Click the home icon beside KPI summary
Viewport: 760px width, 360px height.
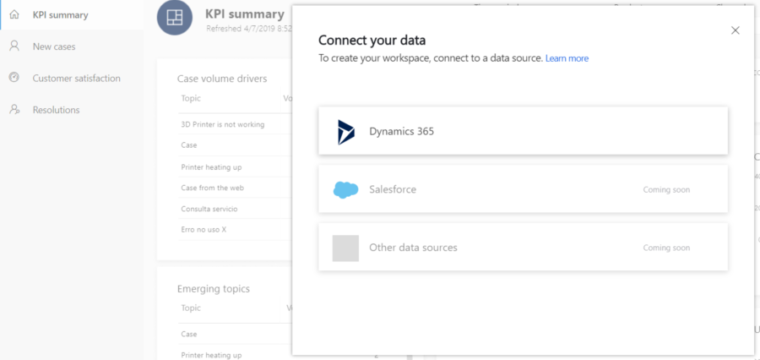(14, 15)
